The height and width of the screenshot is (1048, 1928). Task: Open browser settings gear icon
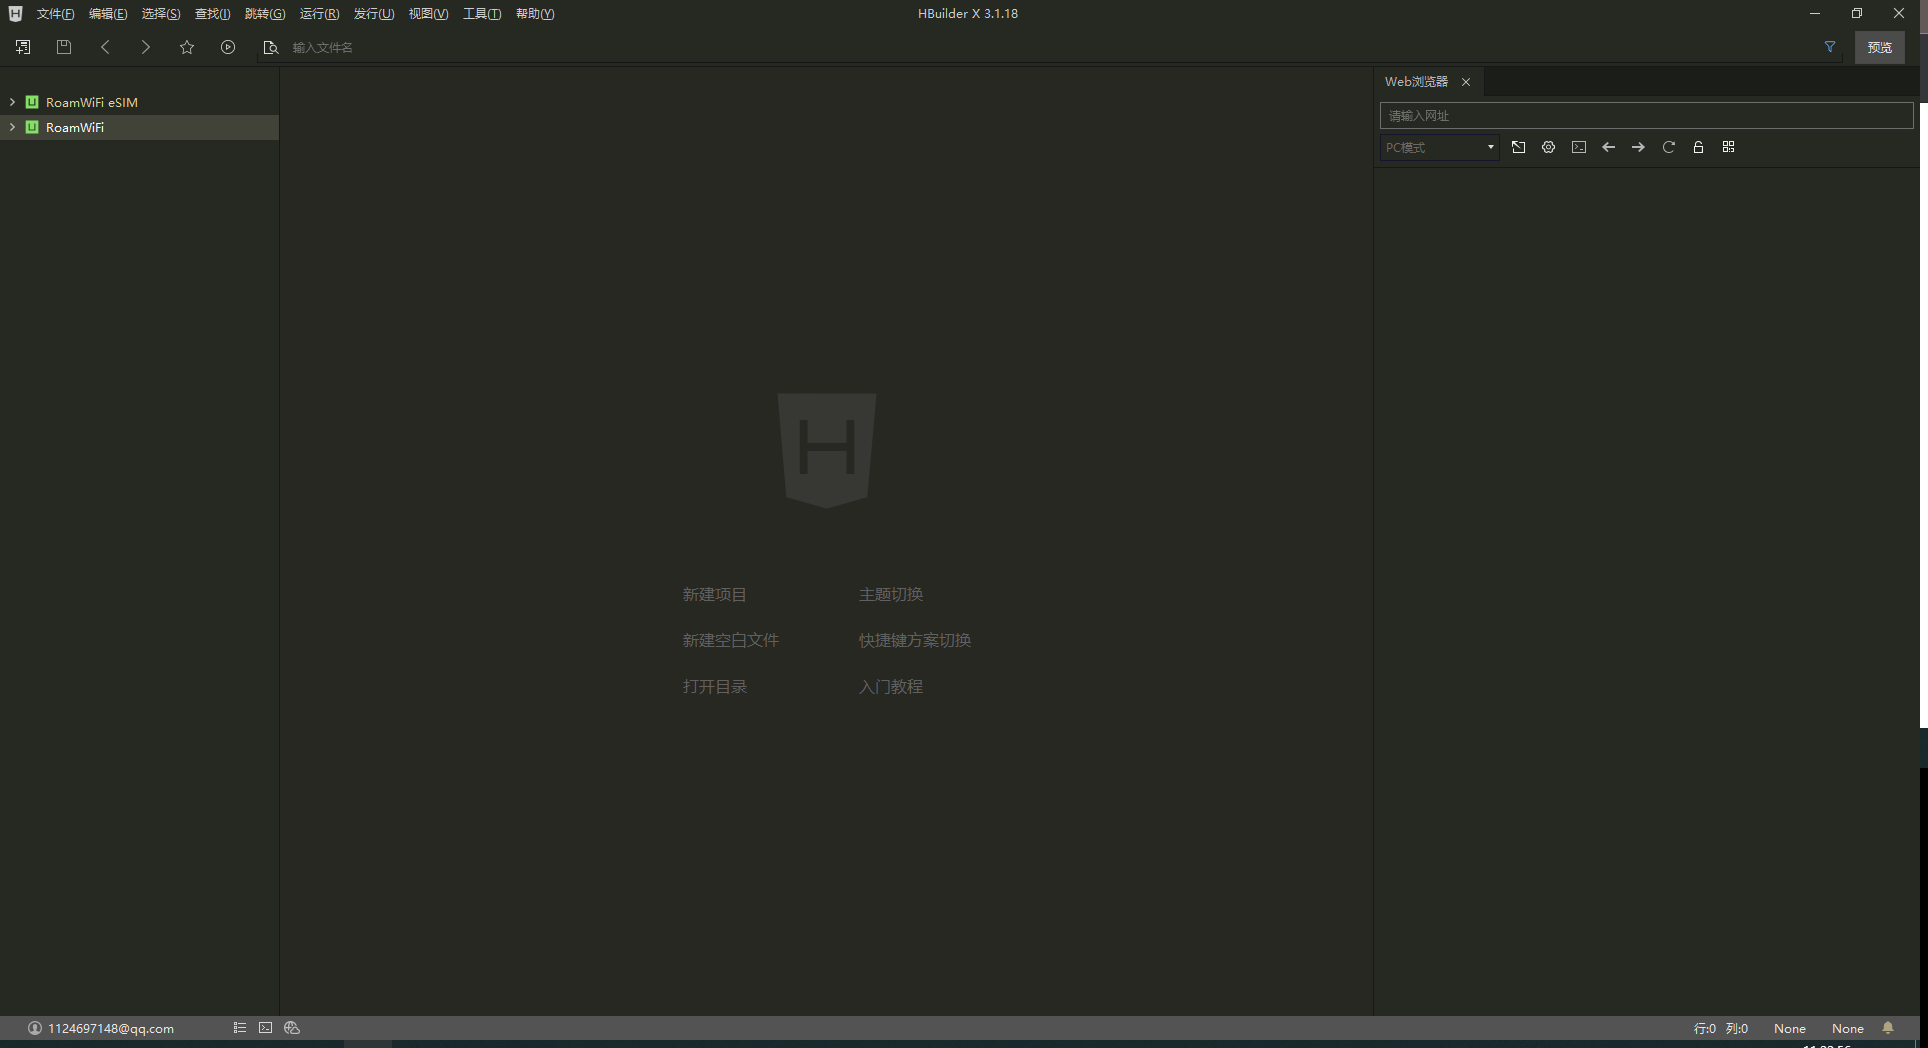pos(1548,147)
